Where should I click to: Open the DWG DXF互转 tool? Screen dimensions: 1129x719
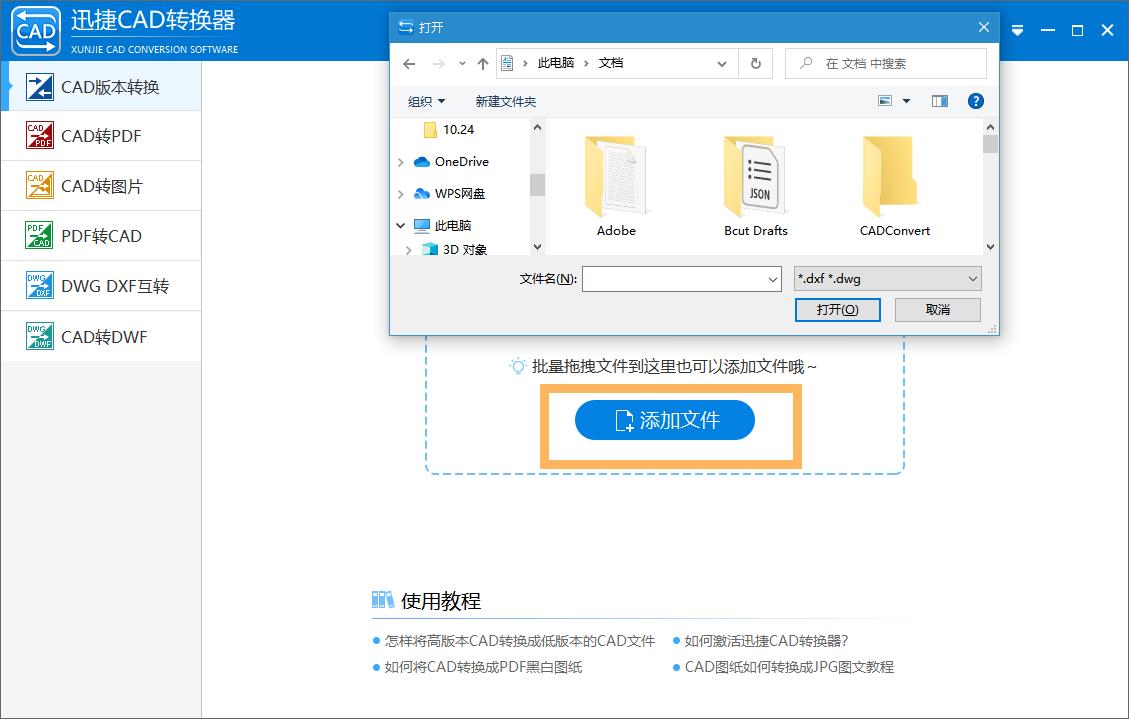coord(100,285)
